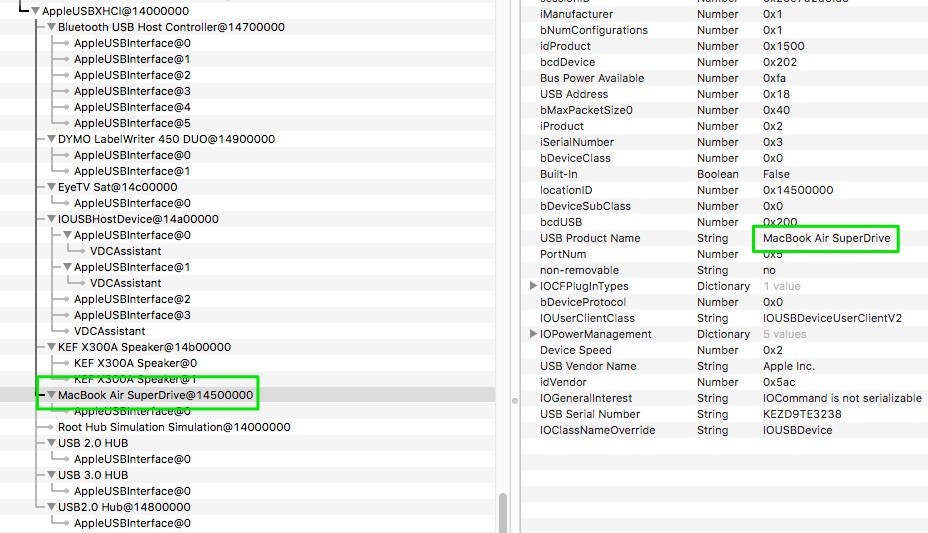Collapse the KEF X300A Speaker@14b00000 triangle

coord(51,347)
